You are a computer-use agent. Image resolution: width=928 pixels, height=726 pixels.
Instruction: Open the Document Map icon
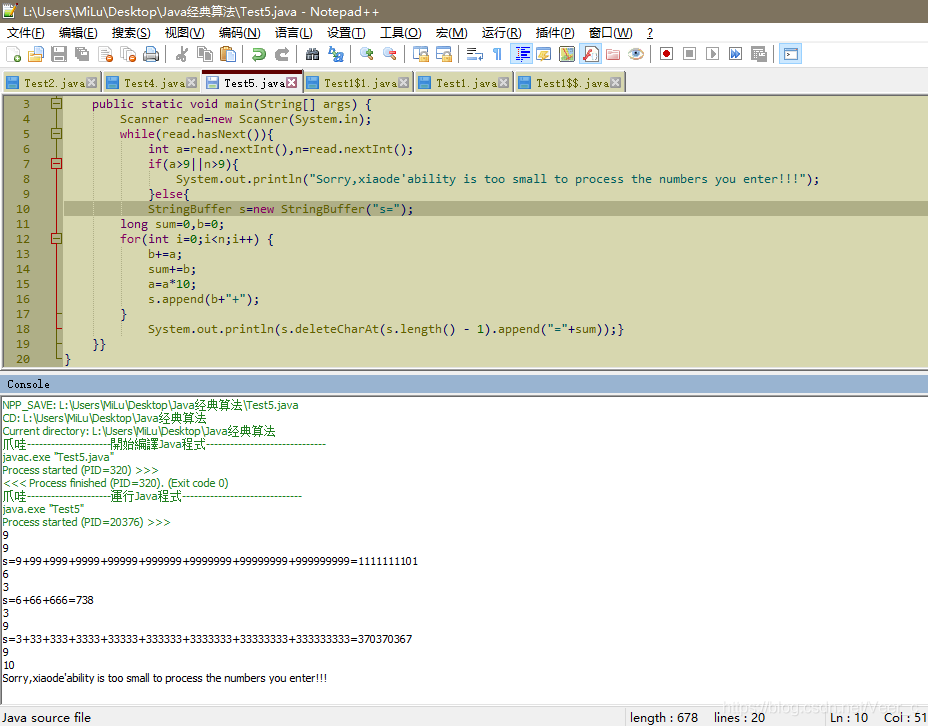(567, 54)
